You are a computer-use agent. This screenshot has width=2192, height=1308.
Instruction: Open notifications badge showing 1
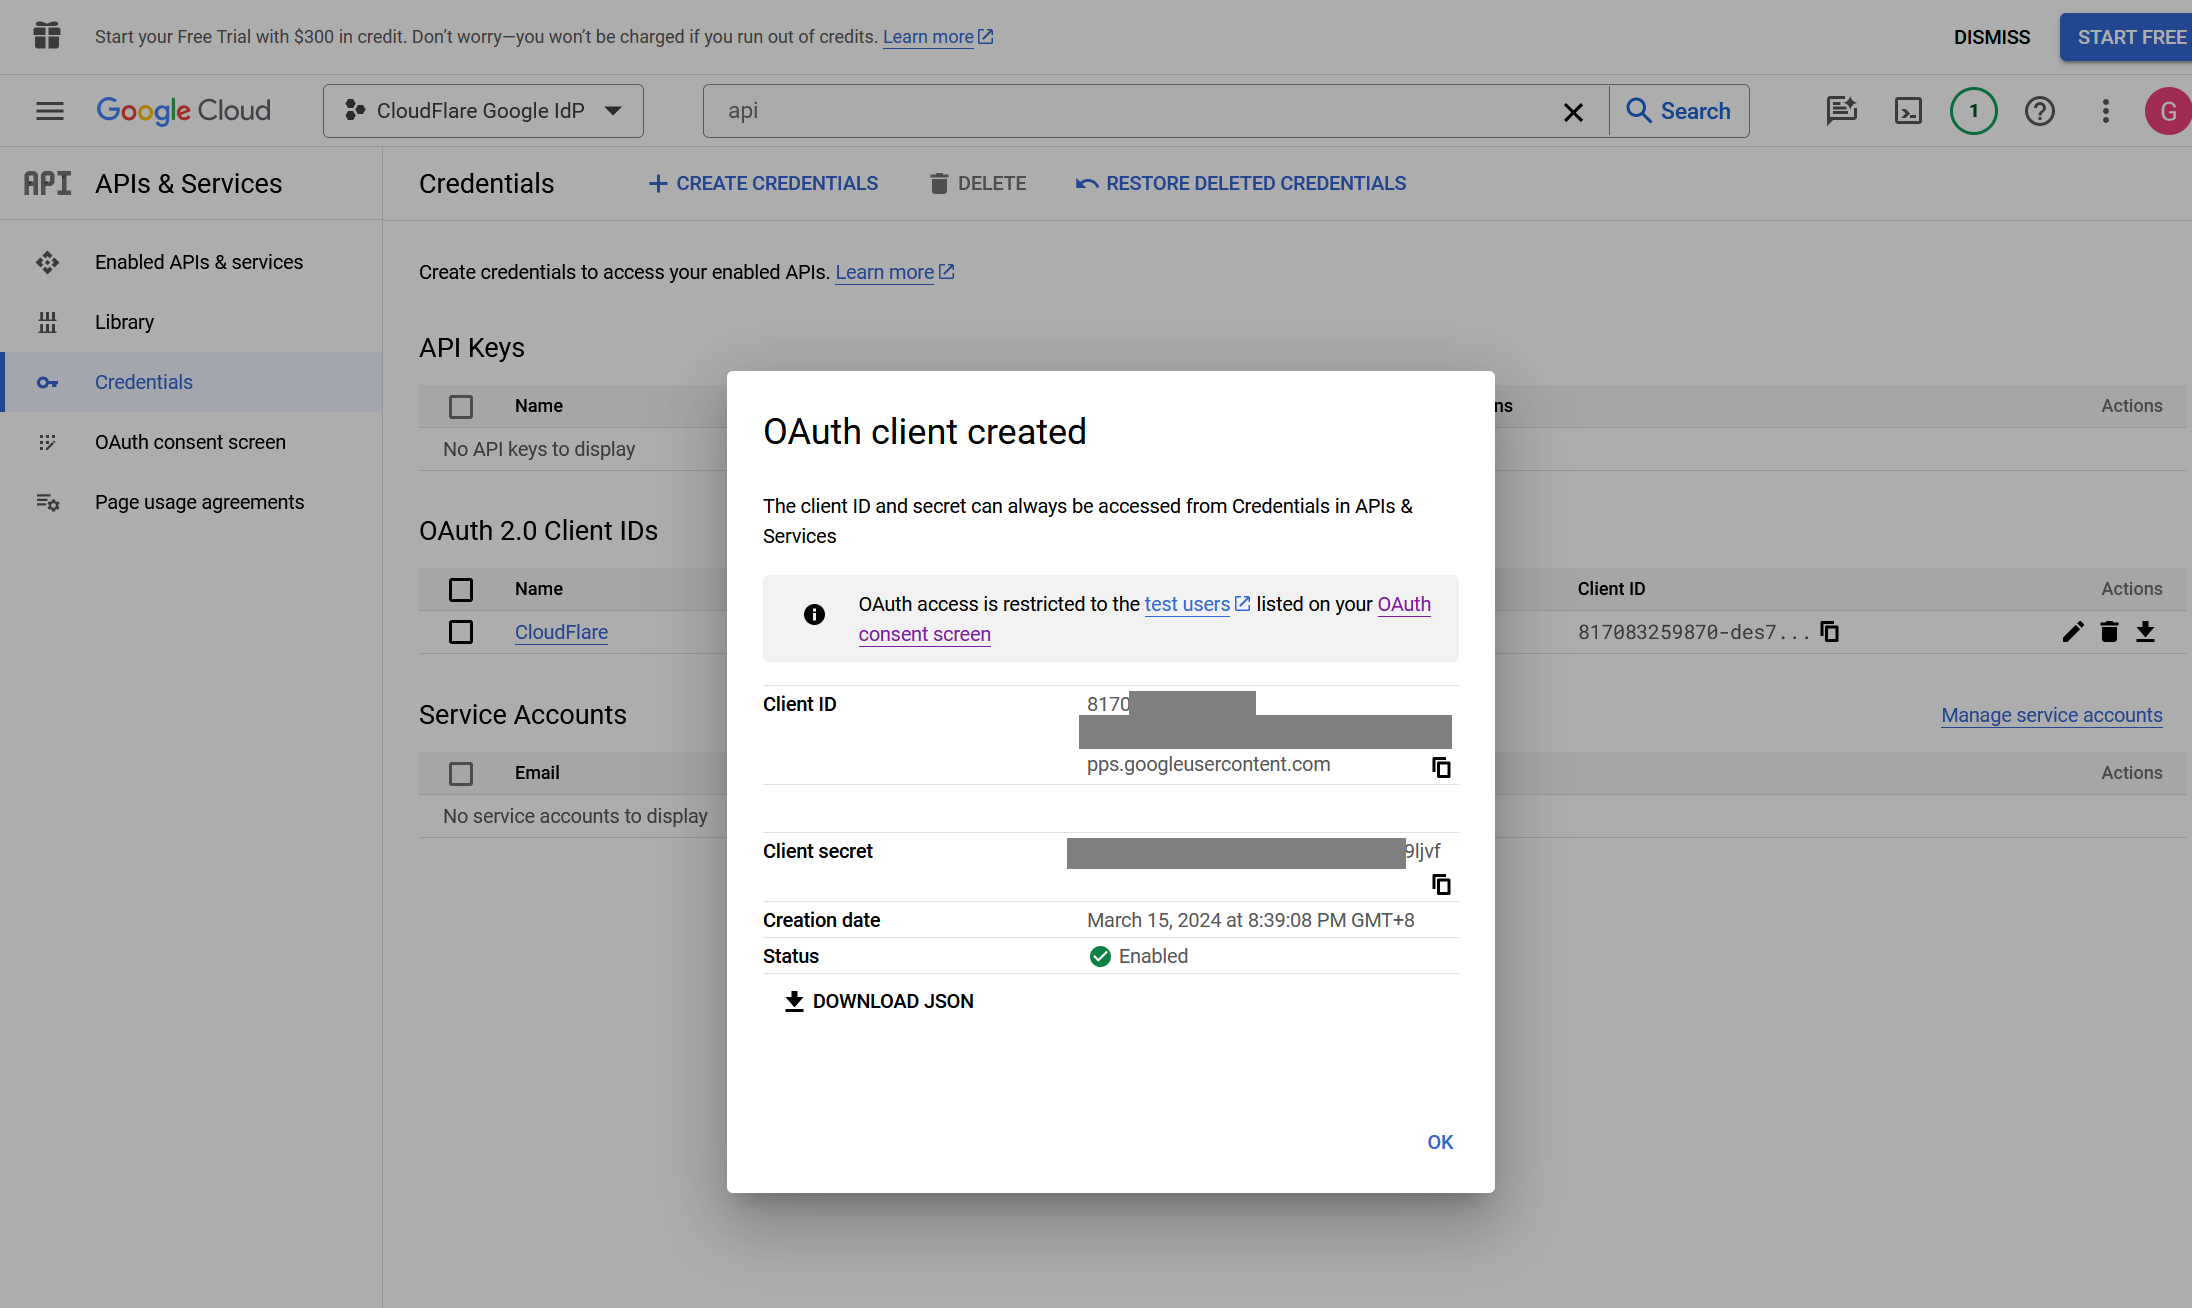(x=1973, y=111)
